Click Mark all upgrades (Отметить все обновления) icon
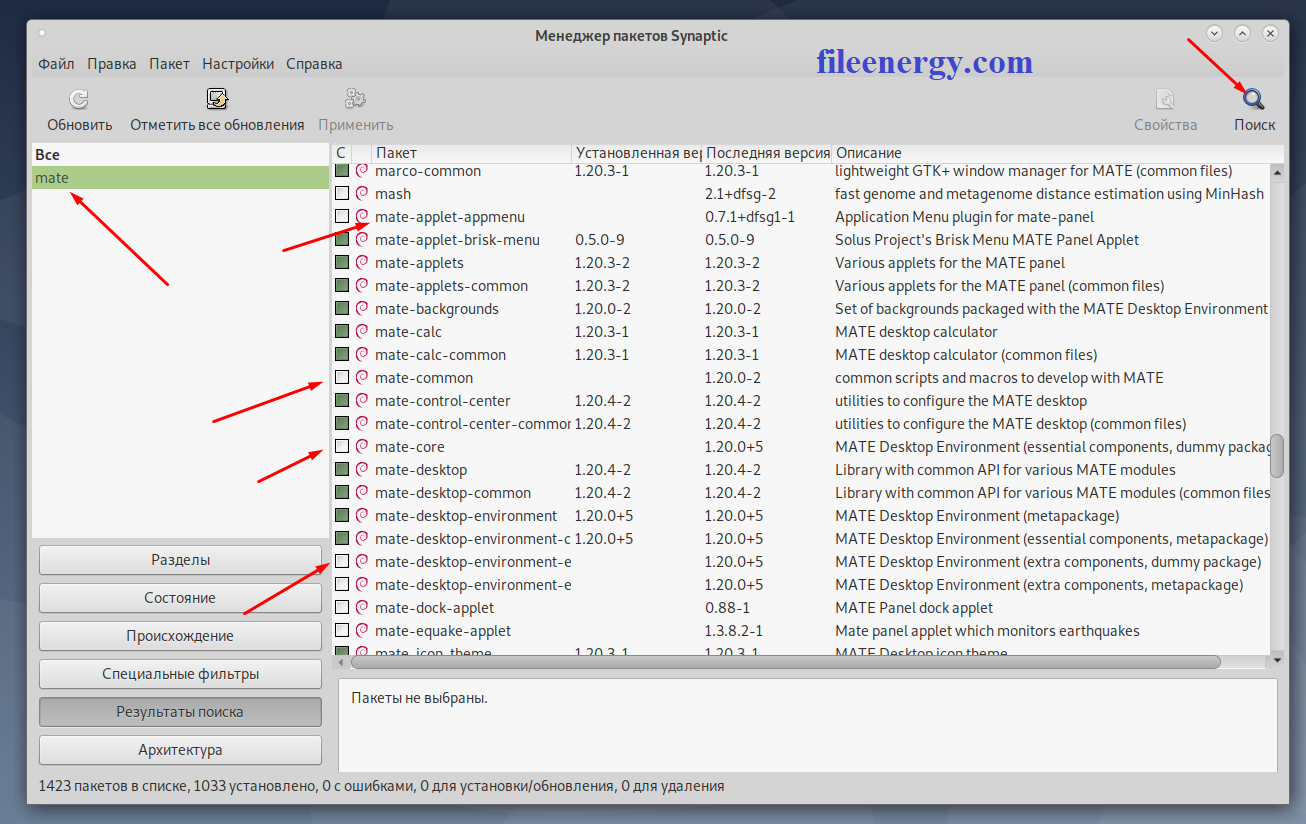The height and width of the screenshot is (824, 1306). [x=217, y=99]
